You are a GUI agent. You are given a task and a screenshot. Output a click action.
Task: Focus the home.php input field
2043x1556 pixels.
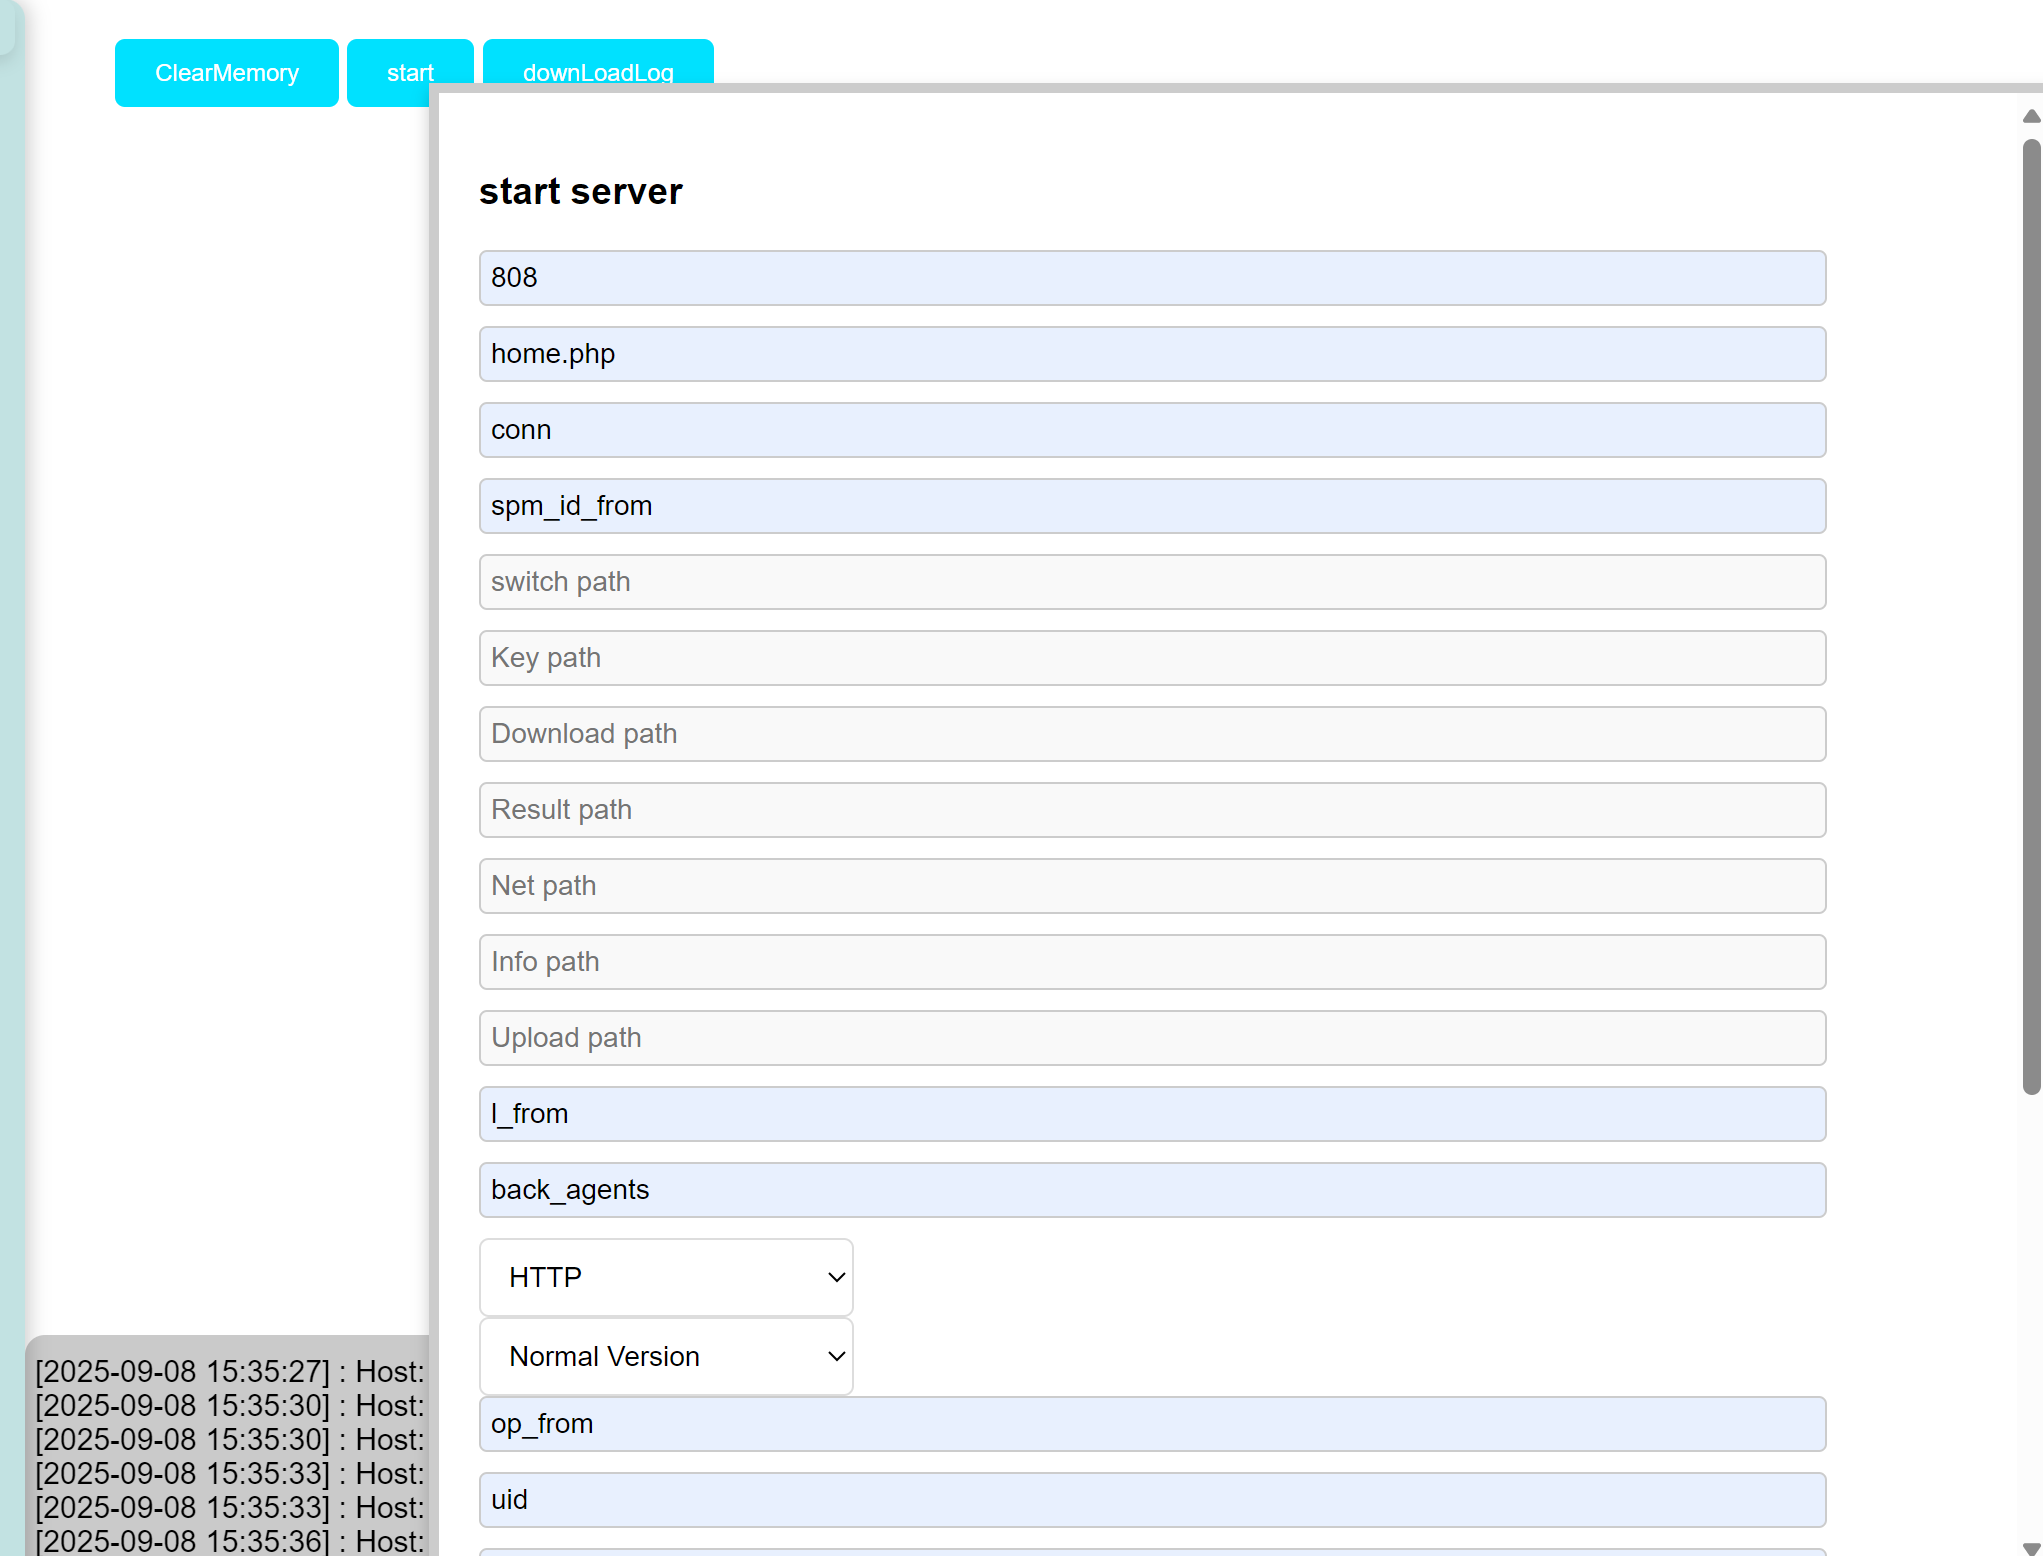1152,354
